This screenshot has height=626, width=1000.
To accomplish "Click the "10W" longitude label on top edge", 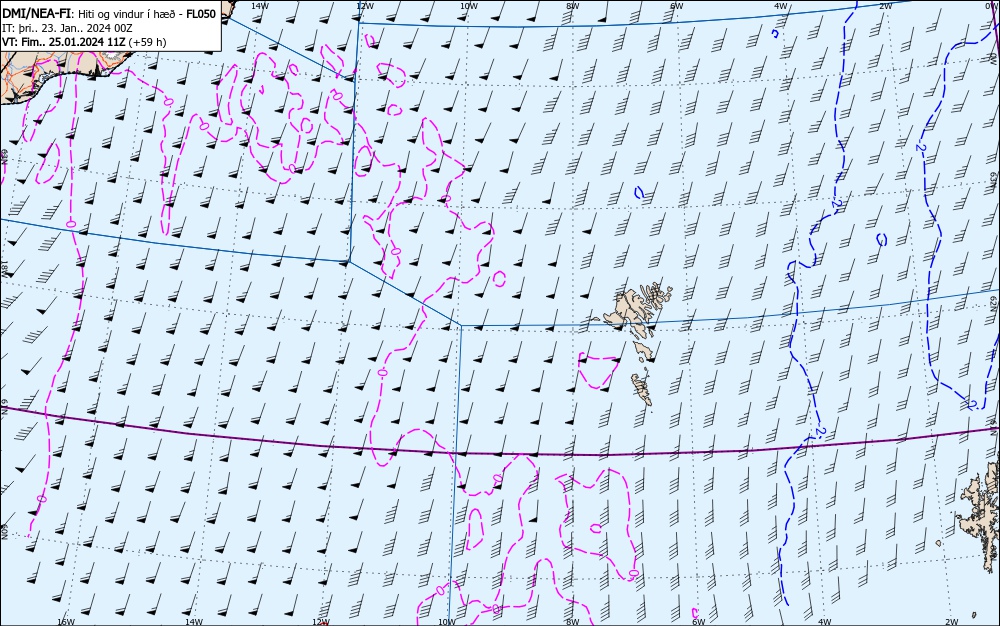I will (469, 6).
